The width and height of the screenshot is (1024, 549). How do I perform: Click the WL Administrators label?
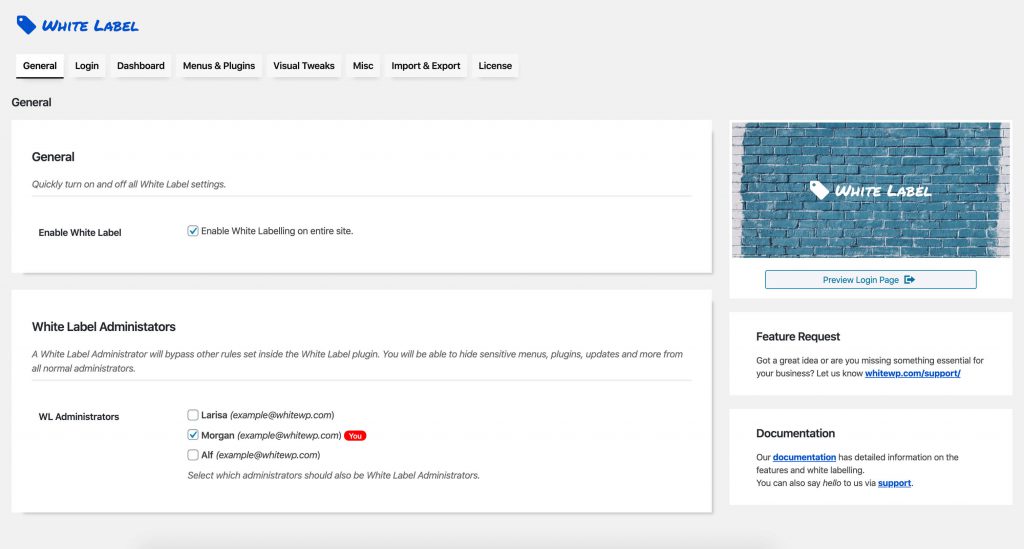[x=78, y=416]
